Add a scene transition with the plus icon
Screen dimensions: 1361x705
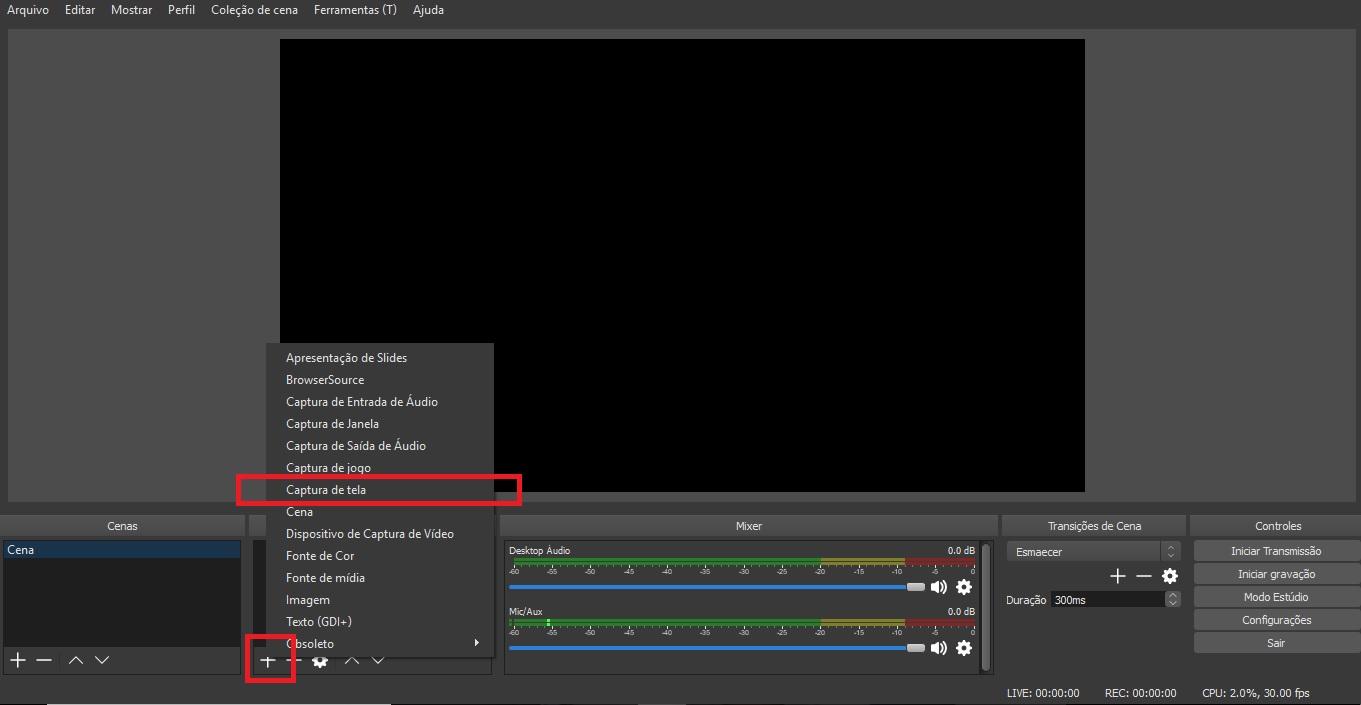1118,576
